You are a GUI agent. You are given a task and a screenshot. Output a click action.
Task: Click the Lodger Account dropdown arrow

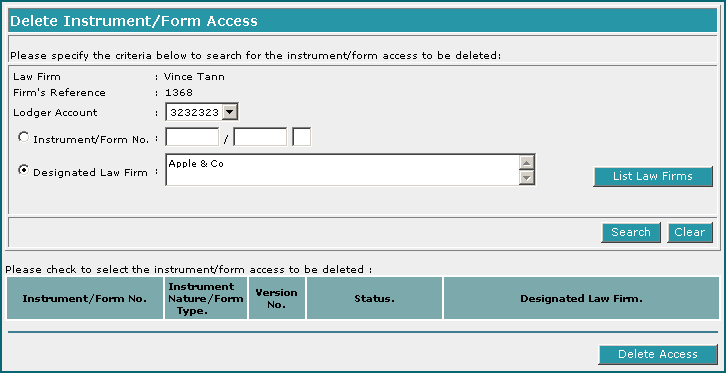click(230, 112)
